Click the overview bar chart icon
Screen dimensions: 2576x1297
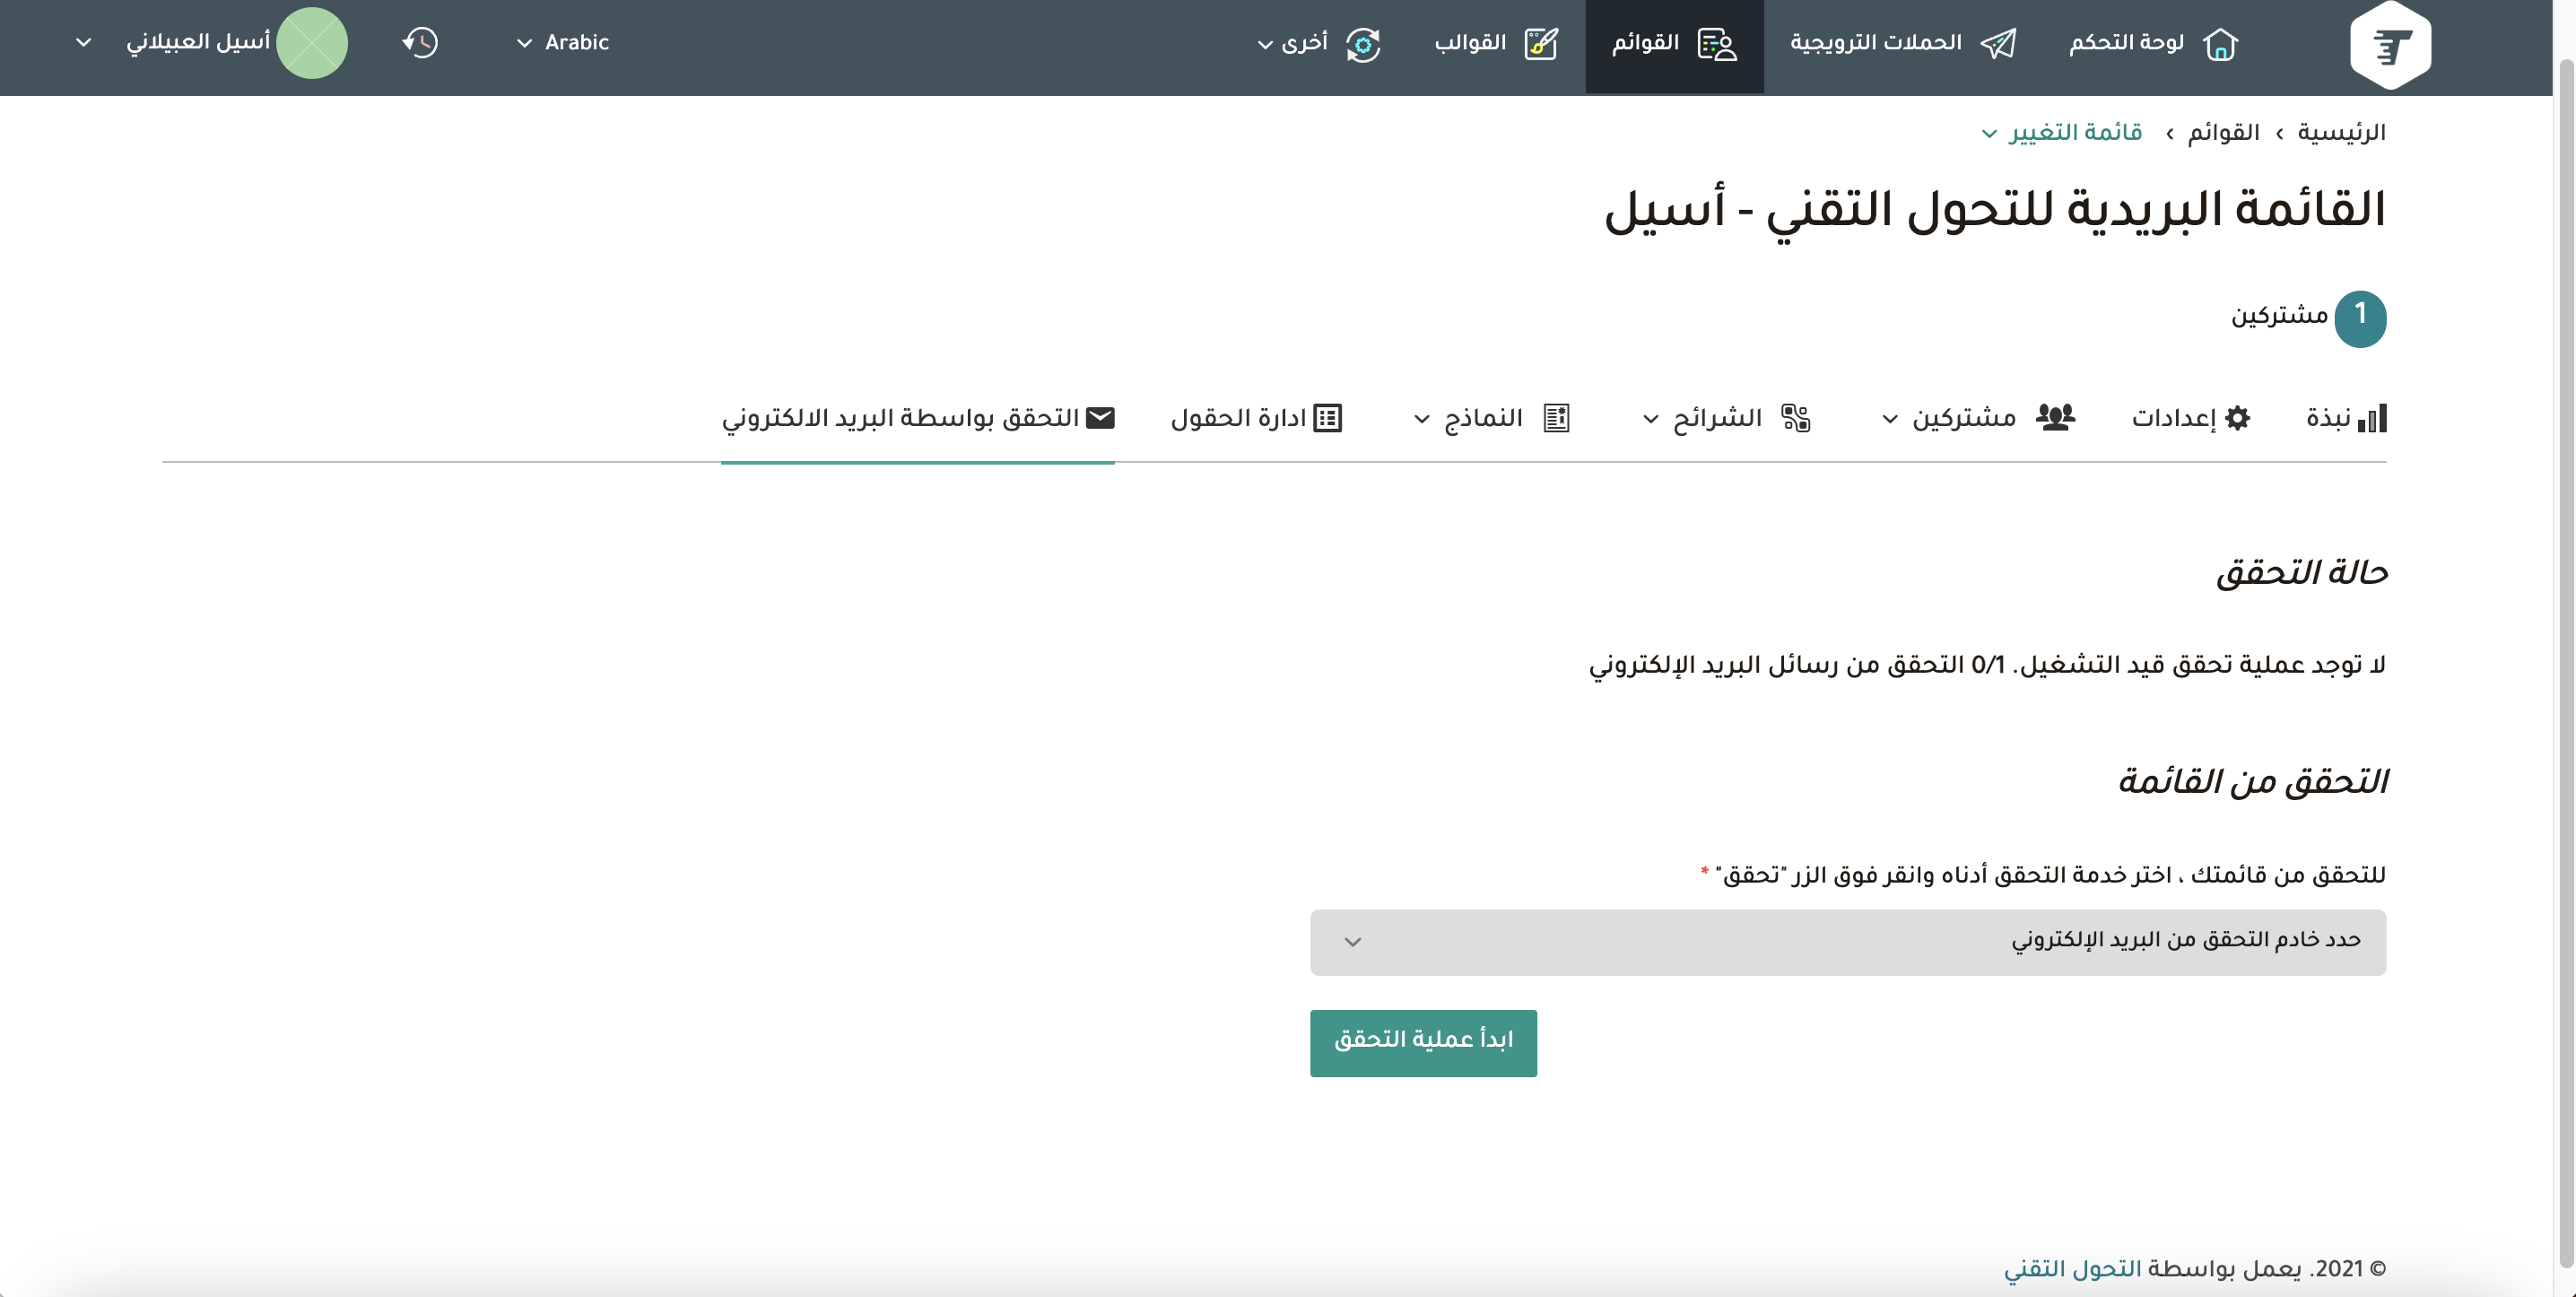tap(2371, 418)
